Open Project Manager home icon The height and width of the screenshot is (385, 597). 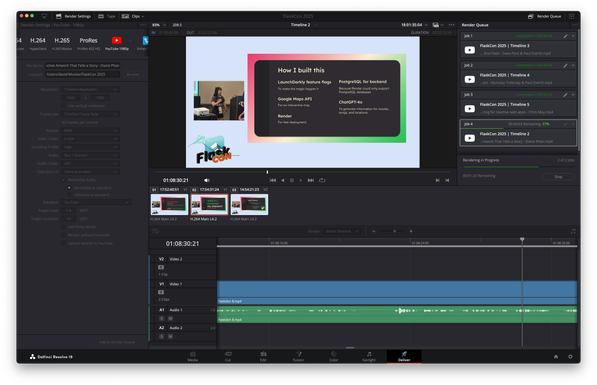coord(556,357)
